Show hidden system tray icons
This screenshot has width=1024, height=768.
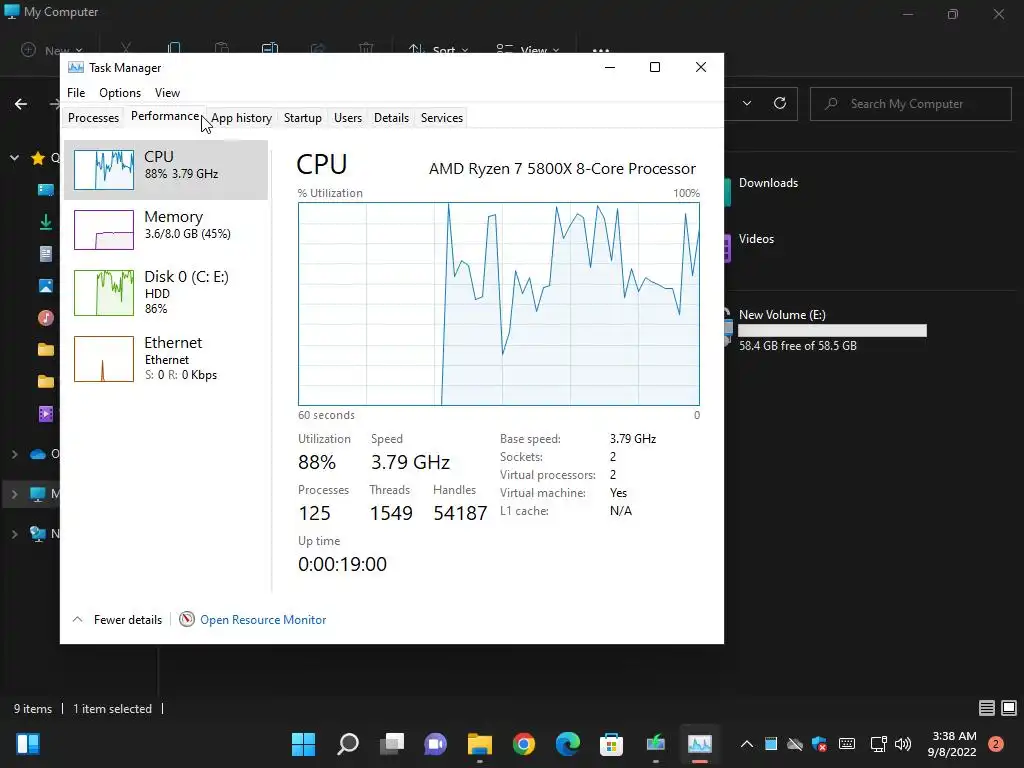point(746,744)
